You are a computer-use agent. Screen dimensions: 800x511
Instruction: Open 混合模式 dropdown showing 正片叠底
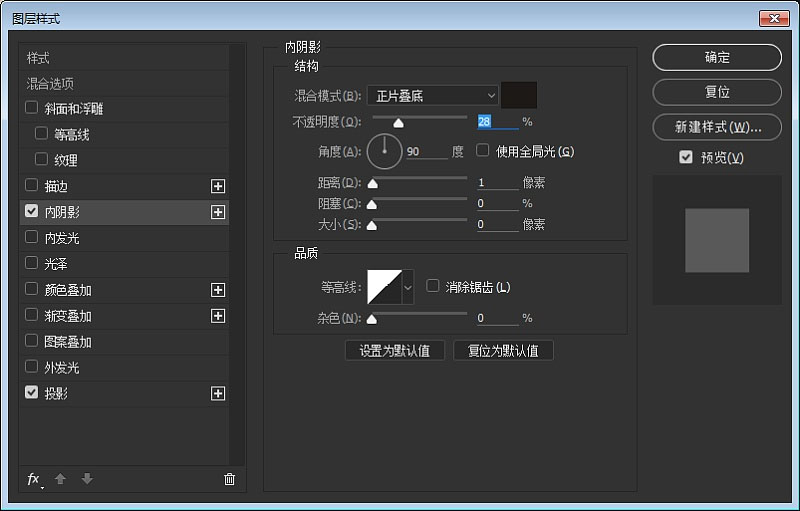[433, 95]
